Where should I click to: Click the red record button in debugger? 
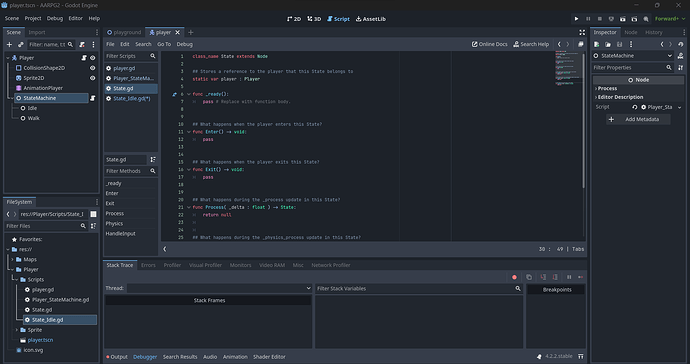pyautogui.click(x=514, y=277)
